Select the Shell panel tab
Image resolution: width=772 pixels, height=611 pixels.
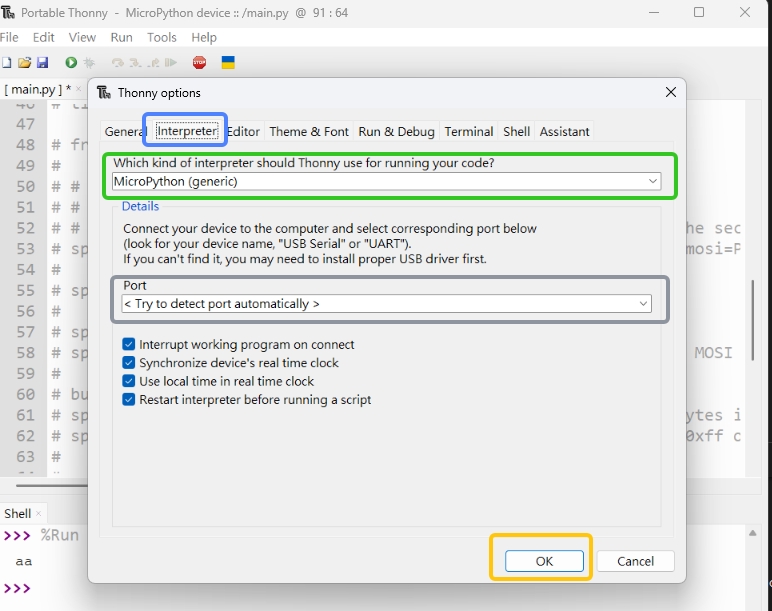(x=17, y=514)
